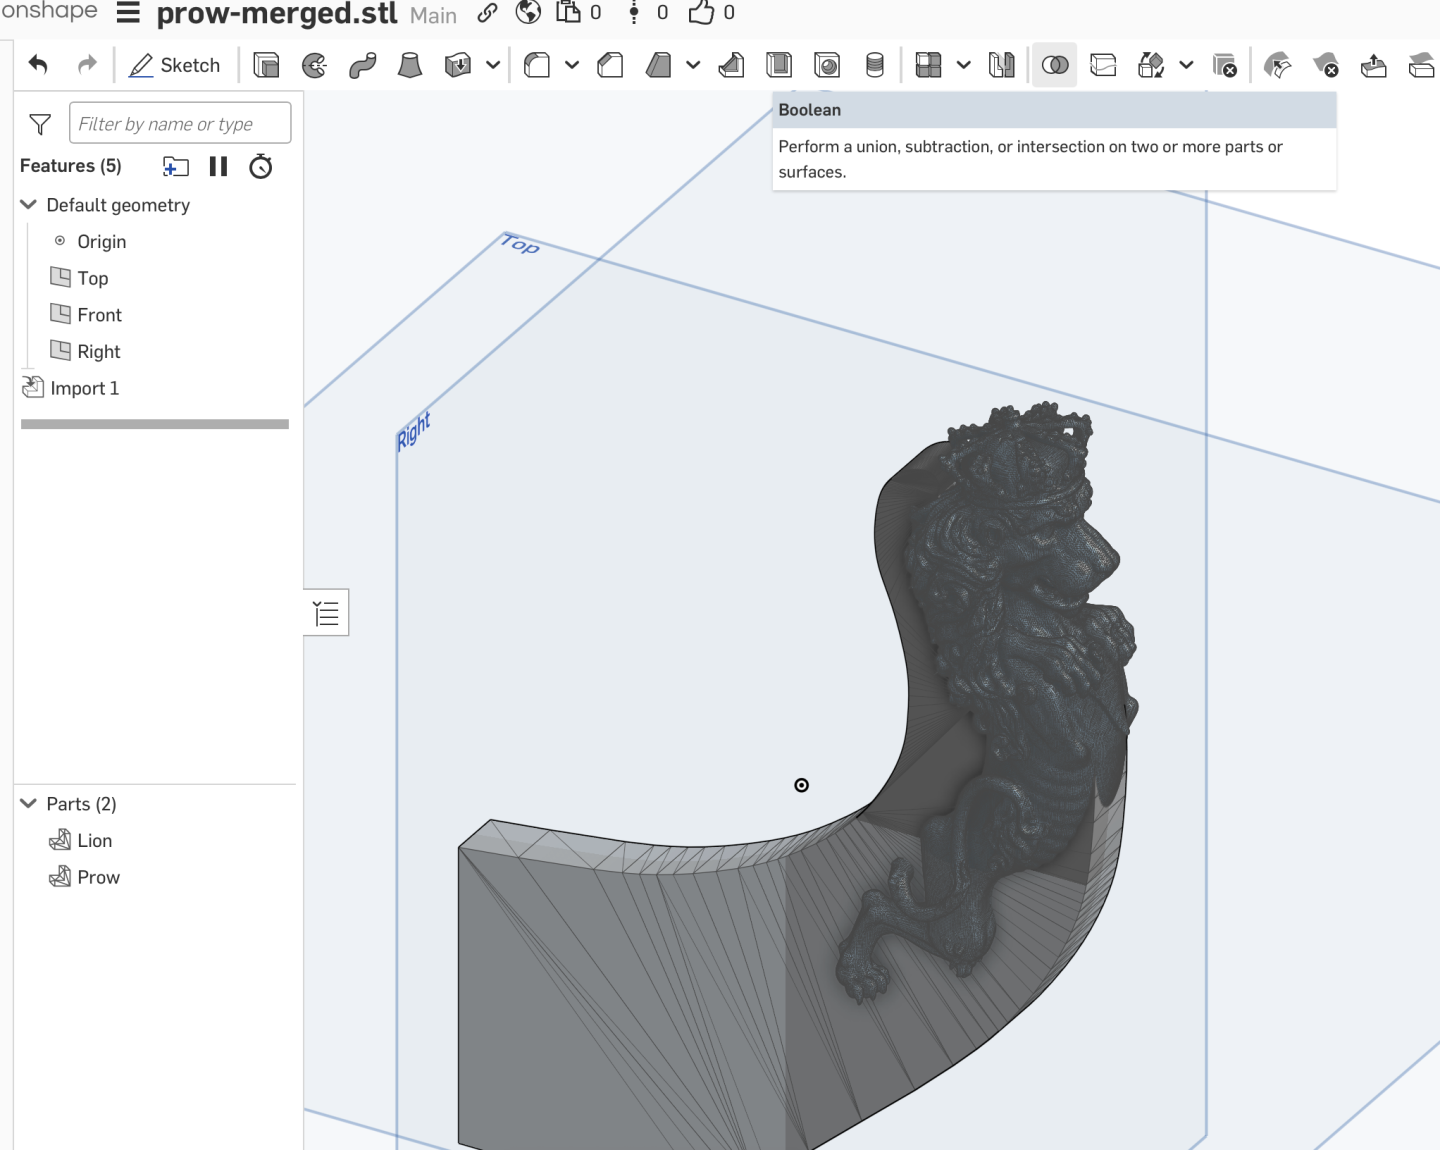The height and width of the screenshot is (1150, 1440).
Task: Click the Sketch button
Action: coord(176,64)
